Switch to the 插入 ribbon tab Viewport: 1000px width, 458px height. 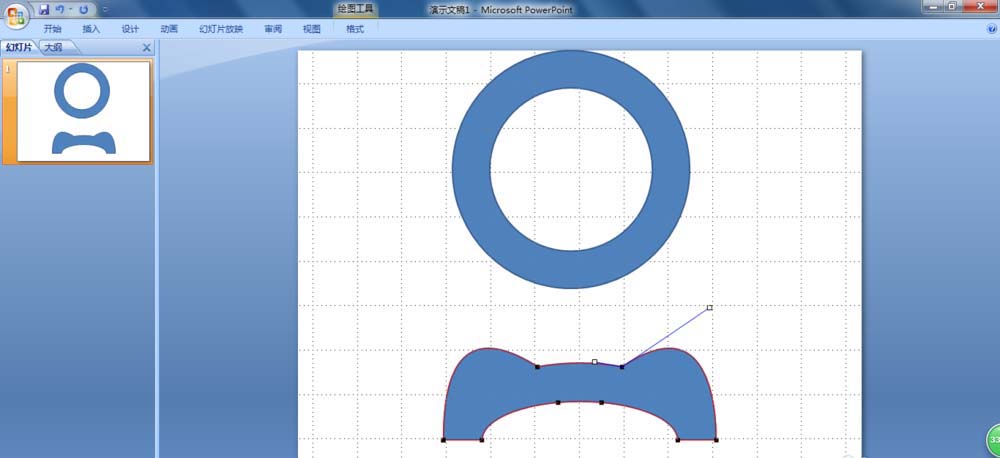91,29
